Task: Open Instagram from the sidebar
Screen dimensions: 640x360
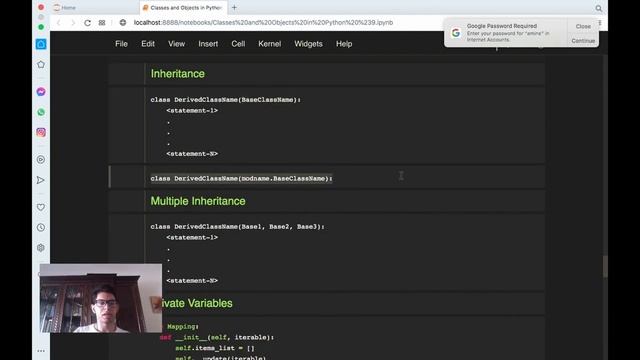Action: click(41, 132)
